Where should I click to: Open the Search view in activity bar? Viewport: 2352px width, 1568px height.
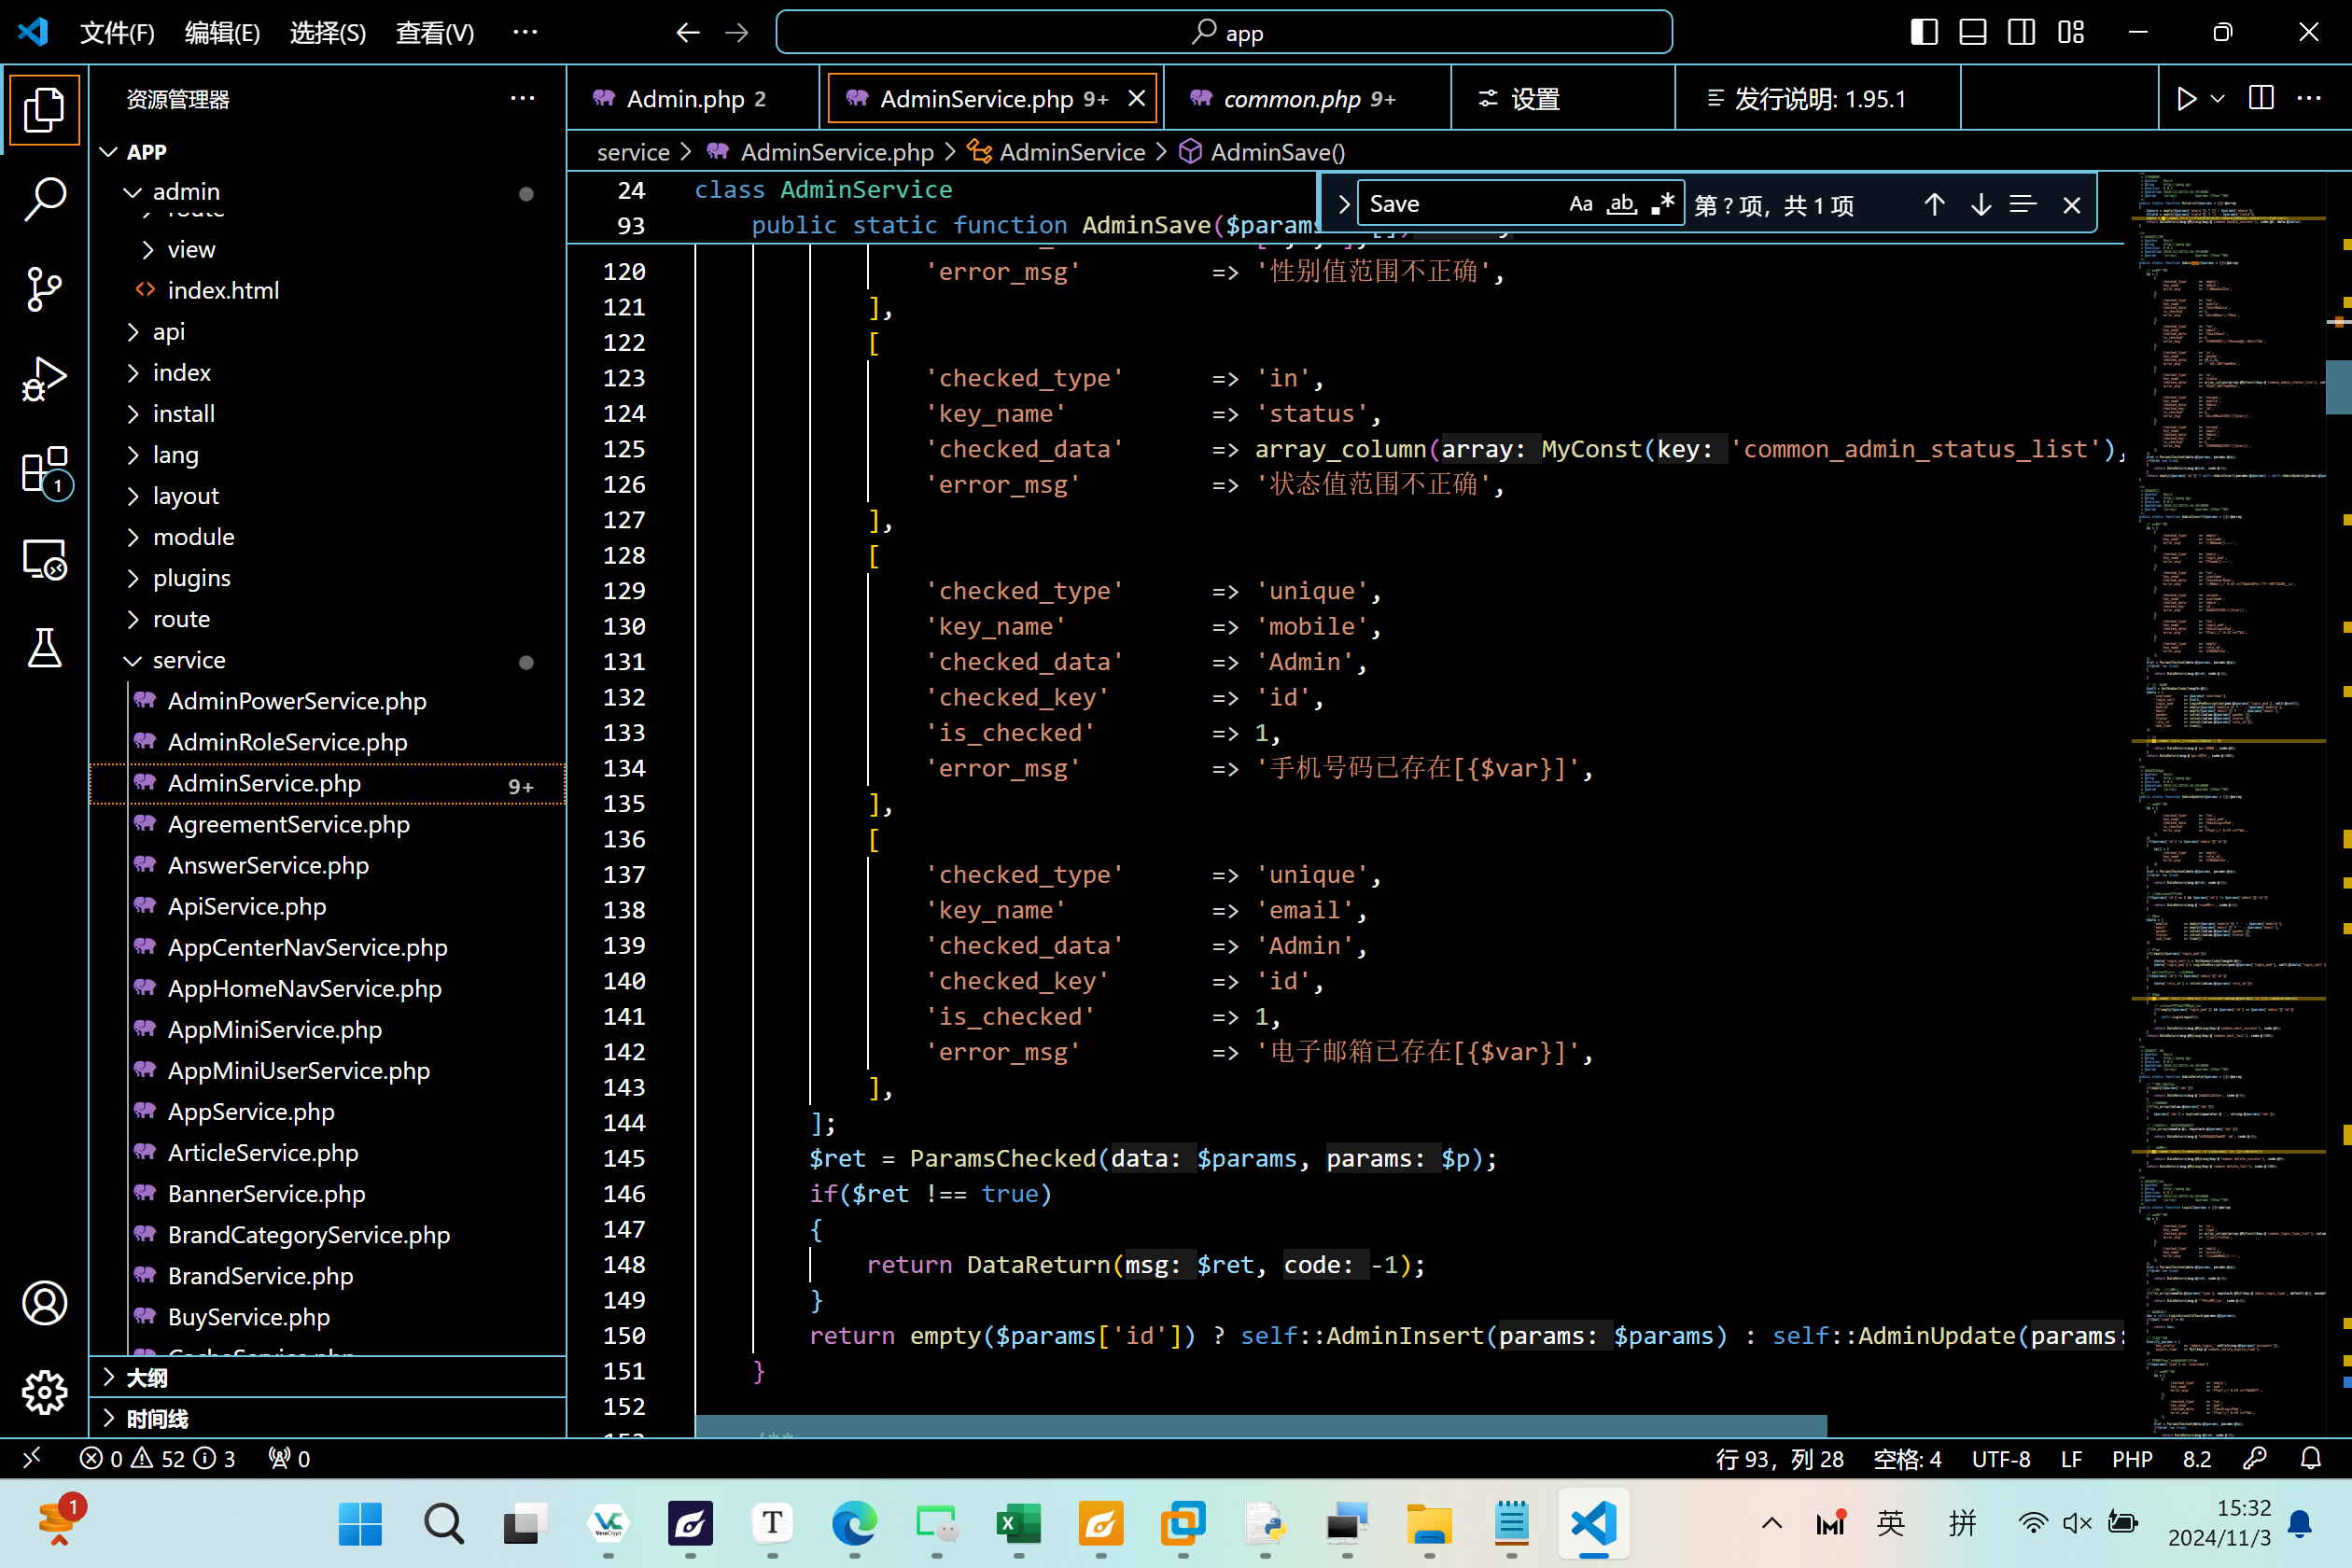click(x=44, y=199)
